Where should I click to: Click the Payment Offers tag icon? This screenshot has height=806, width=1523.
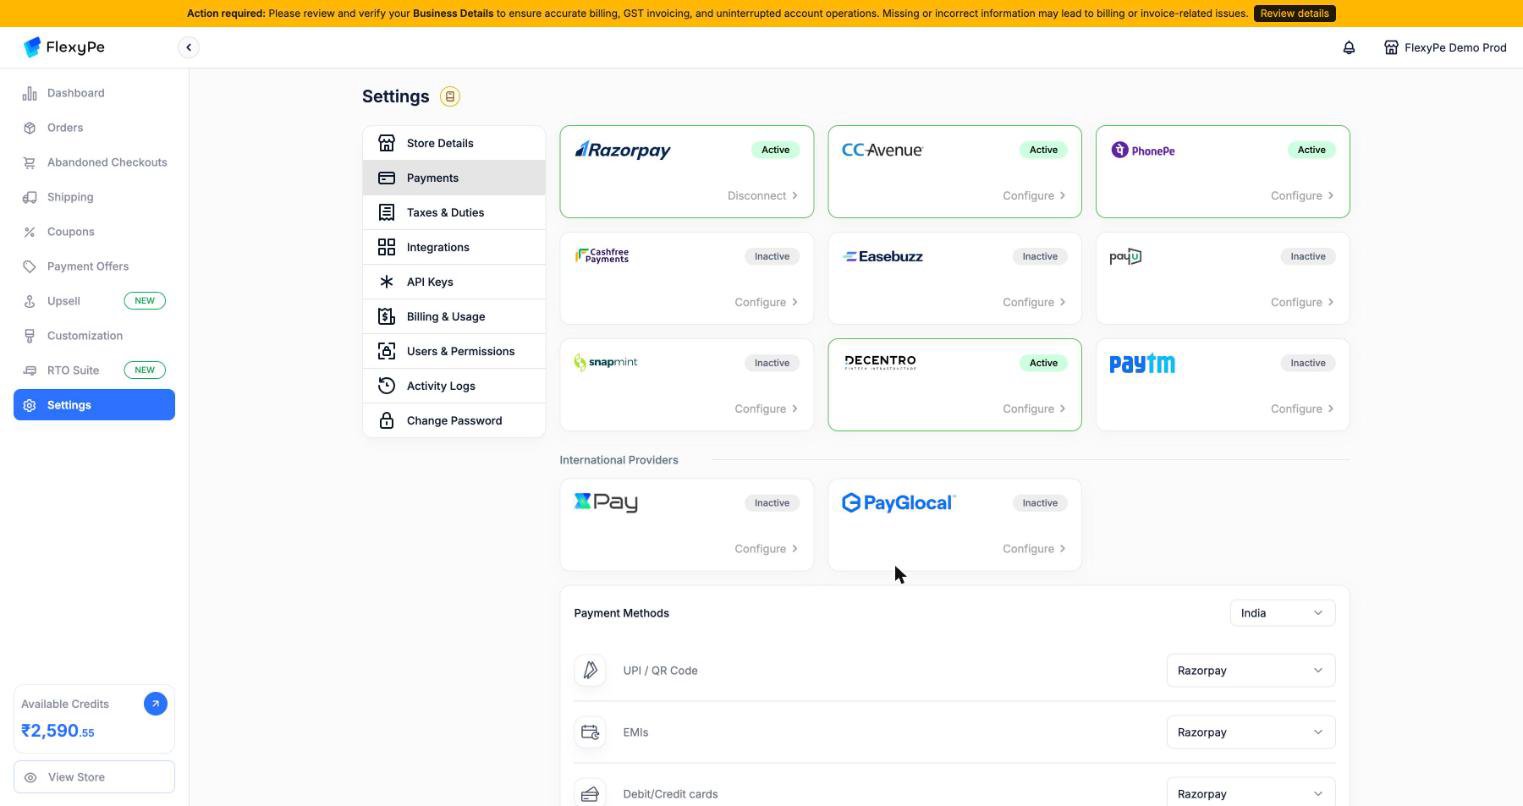[x=30, y=266]
